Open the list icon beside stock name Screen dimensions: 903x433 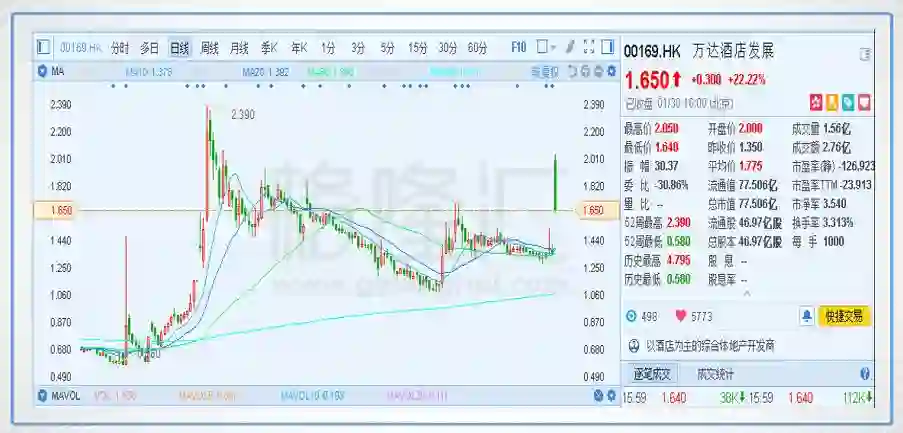point(864,55)
